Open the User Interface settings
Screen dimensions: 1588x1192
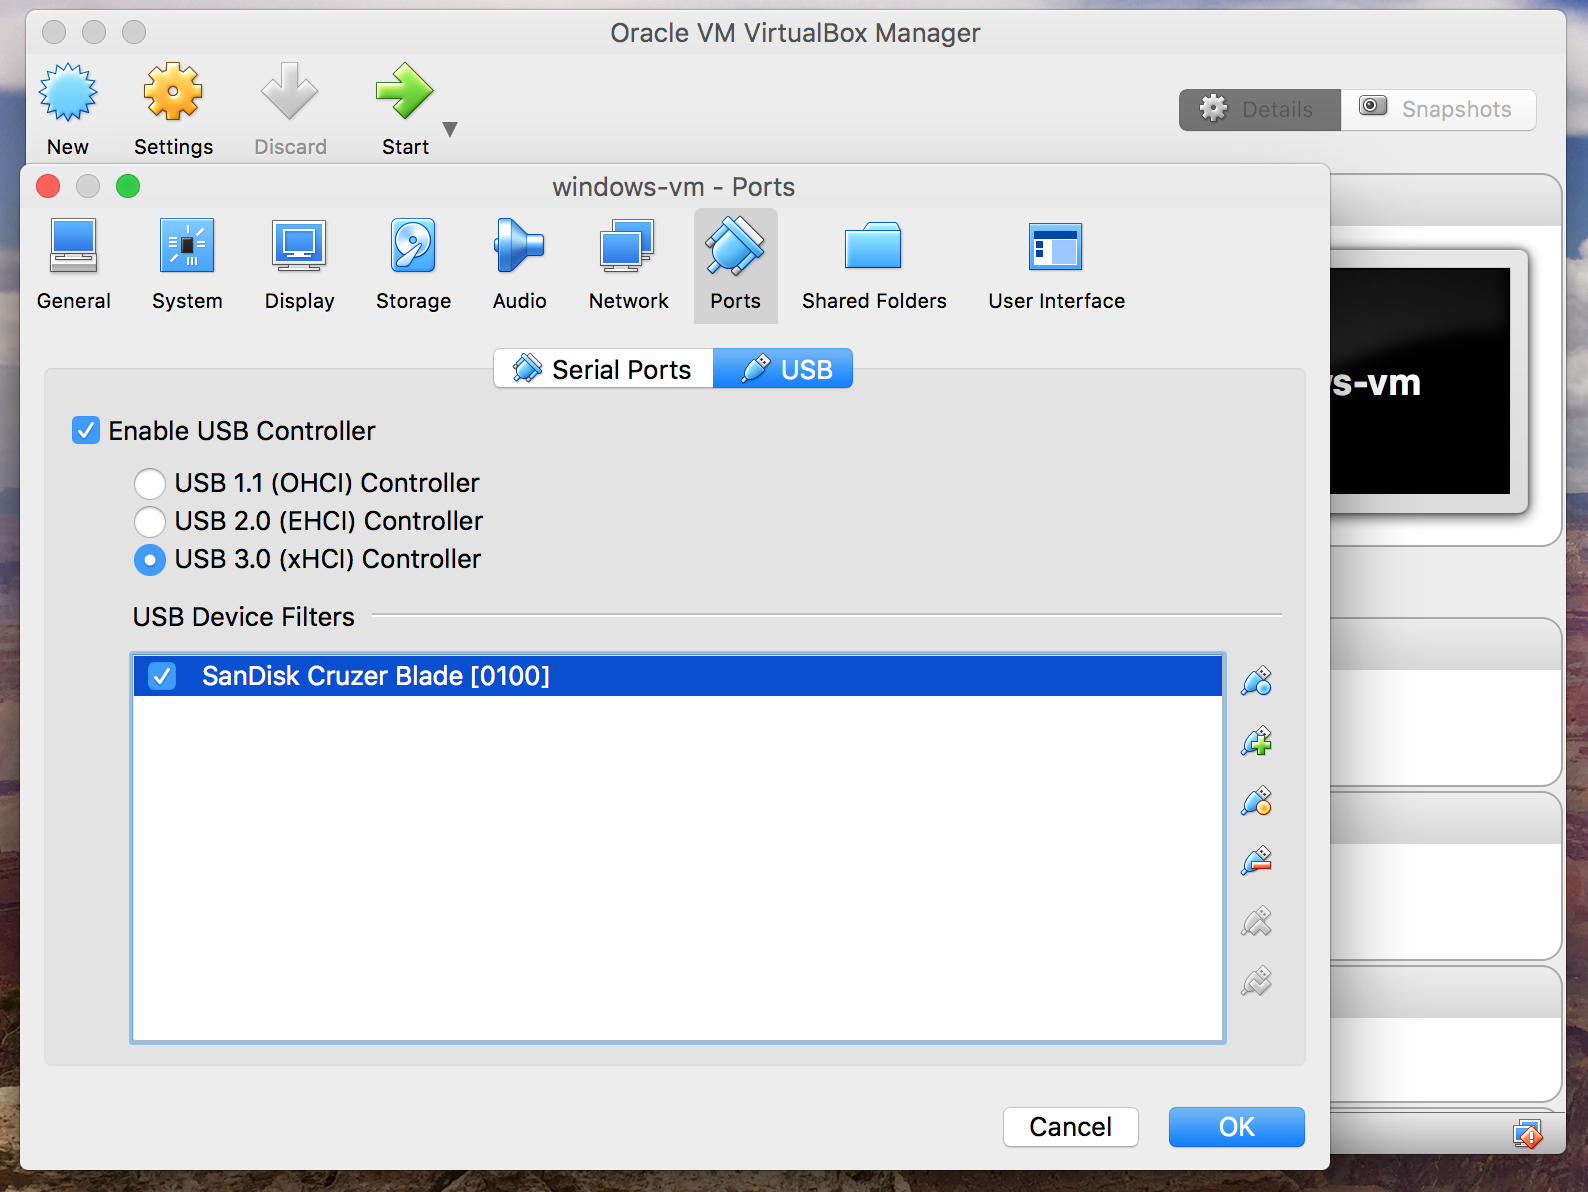[x=1056, y=264]
